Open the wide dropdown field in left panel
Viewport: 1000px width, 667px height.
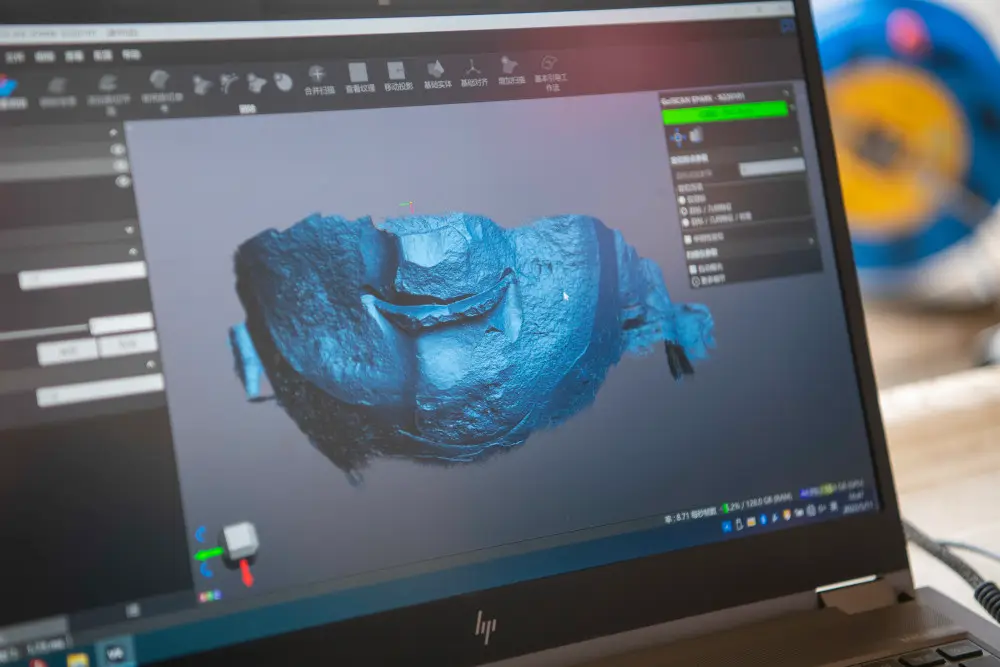coord(82,275)
